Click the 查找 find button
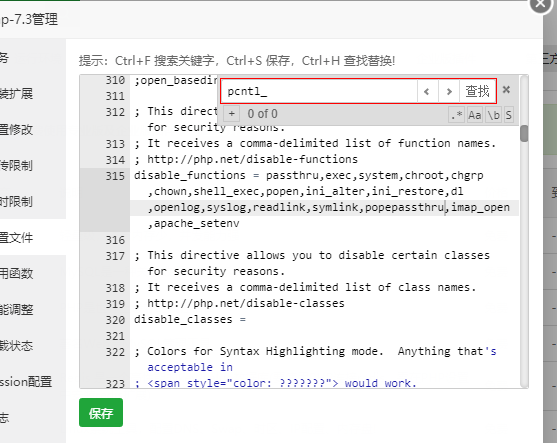 click(477, 92)
